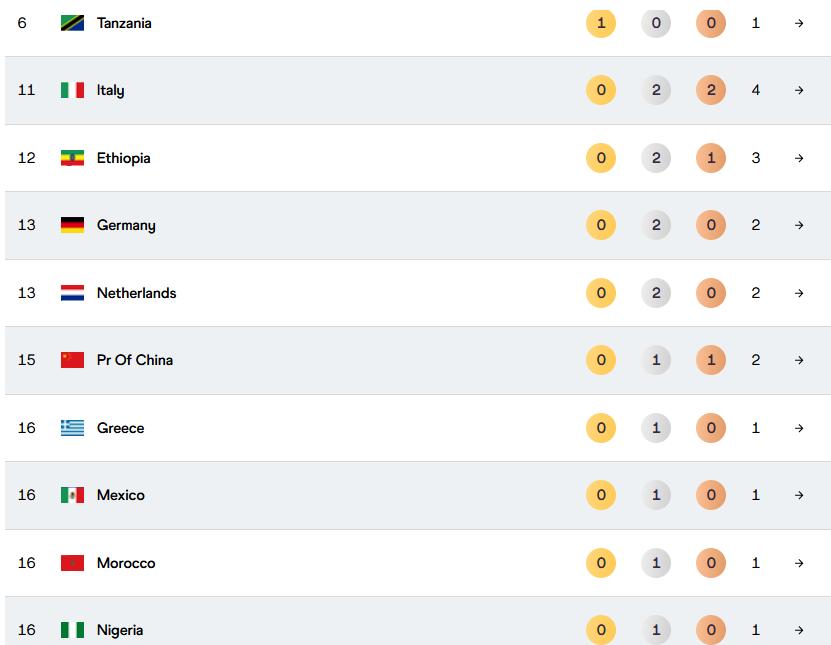Image resolution: width=831 pixels, height=645 pixels.
Task: Open Ethiopia details via row arrow
Action: coord(799,158)
